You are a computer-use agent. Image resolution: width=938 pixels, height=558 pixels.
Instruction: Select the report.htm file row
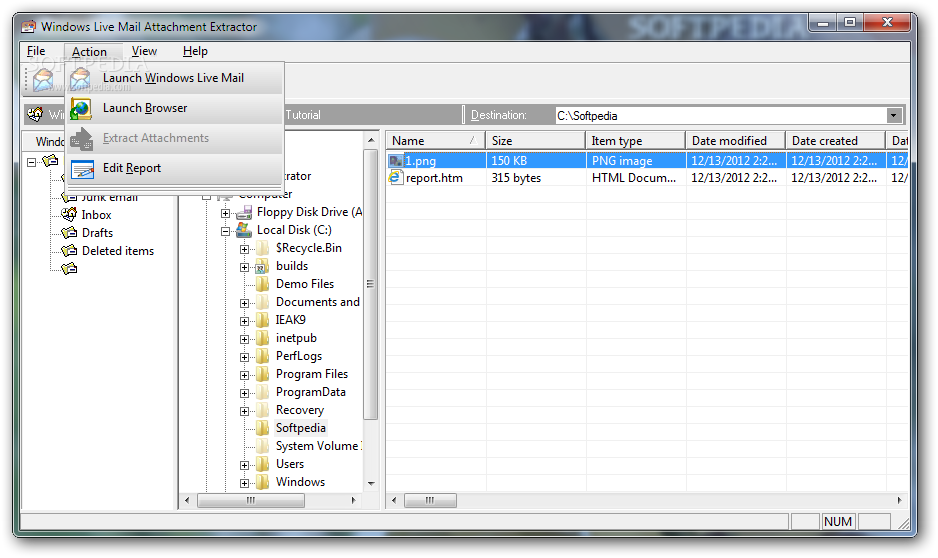click(x=647, y=178)
